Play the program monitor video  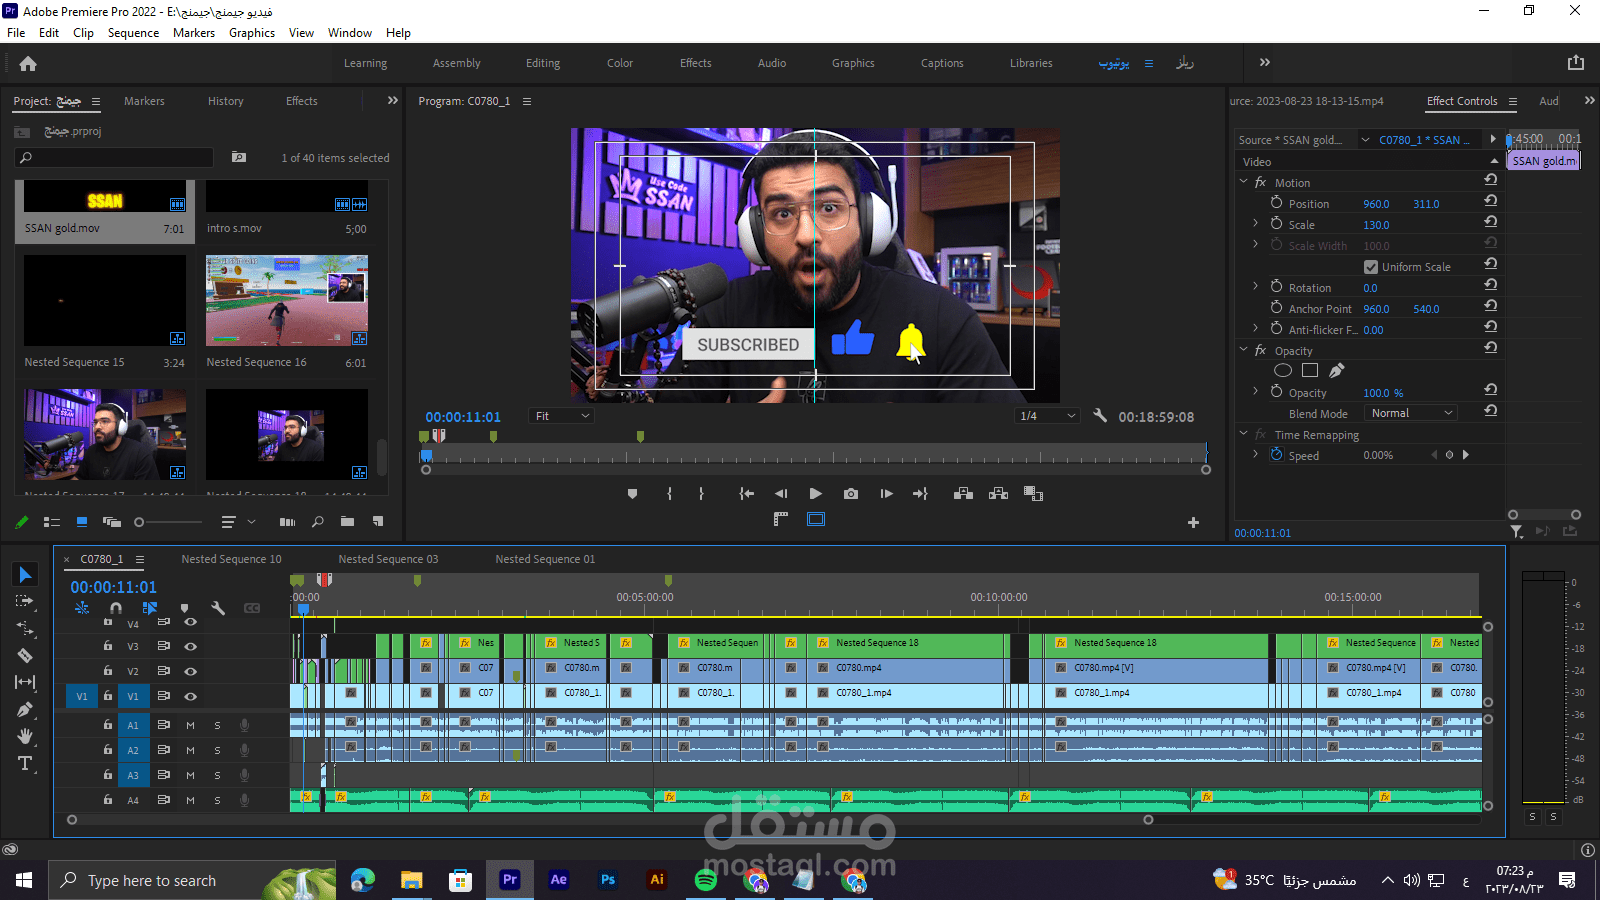tap(815, 493)
